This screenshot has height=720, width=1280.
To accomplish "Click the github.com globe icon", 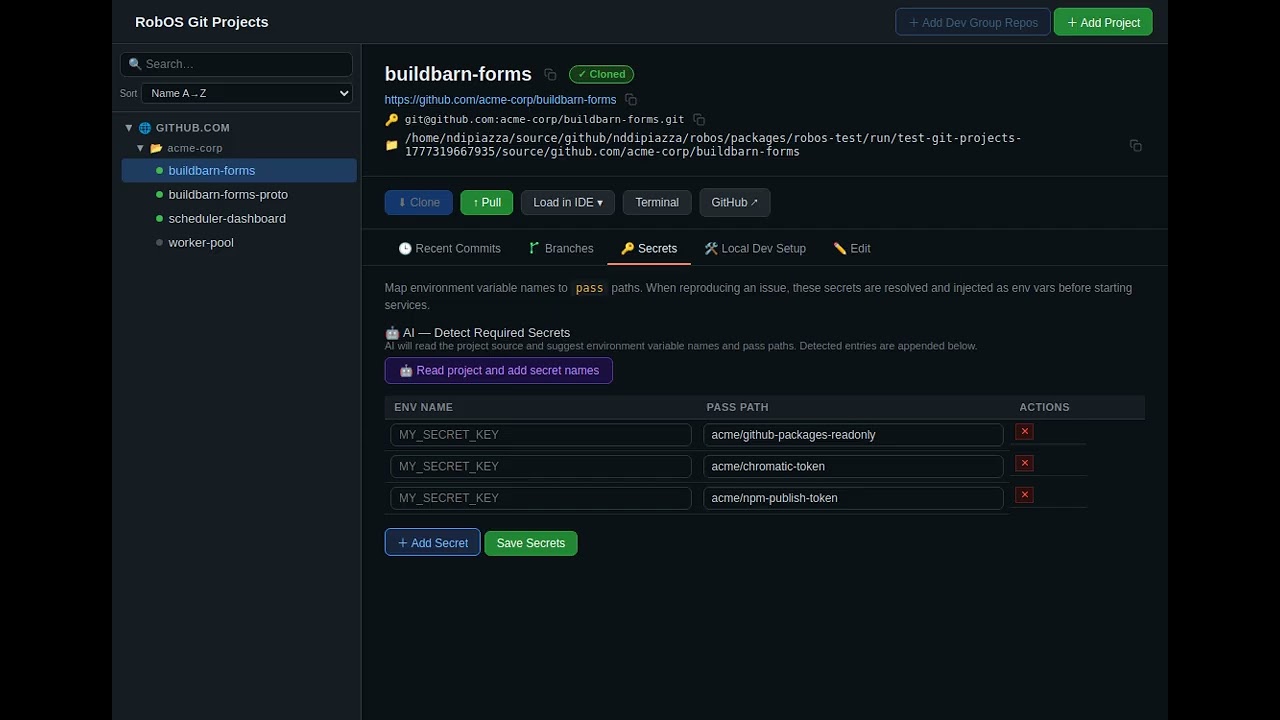I will point(145,128).
